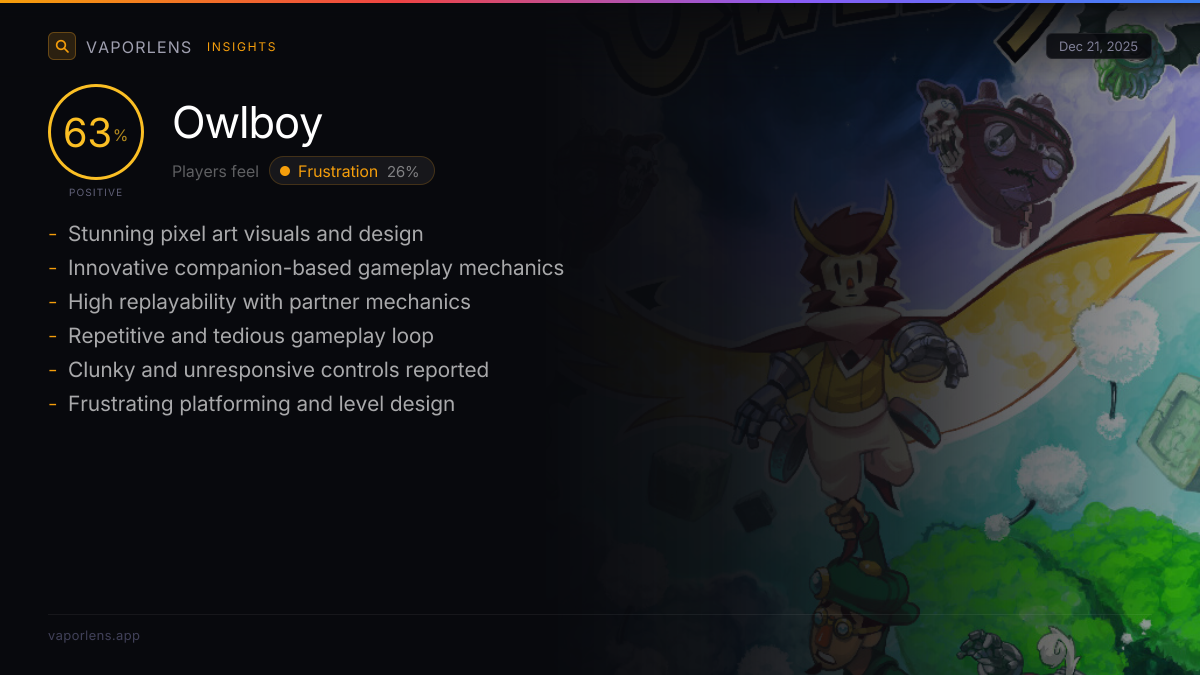Click the VaporLens magnifier logo icon

(x=62, y=46)
